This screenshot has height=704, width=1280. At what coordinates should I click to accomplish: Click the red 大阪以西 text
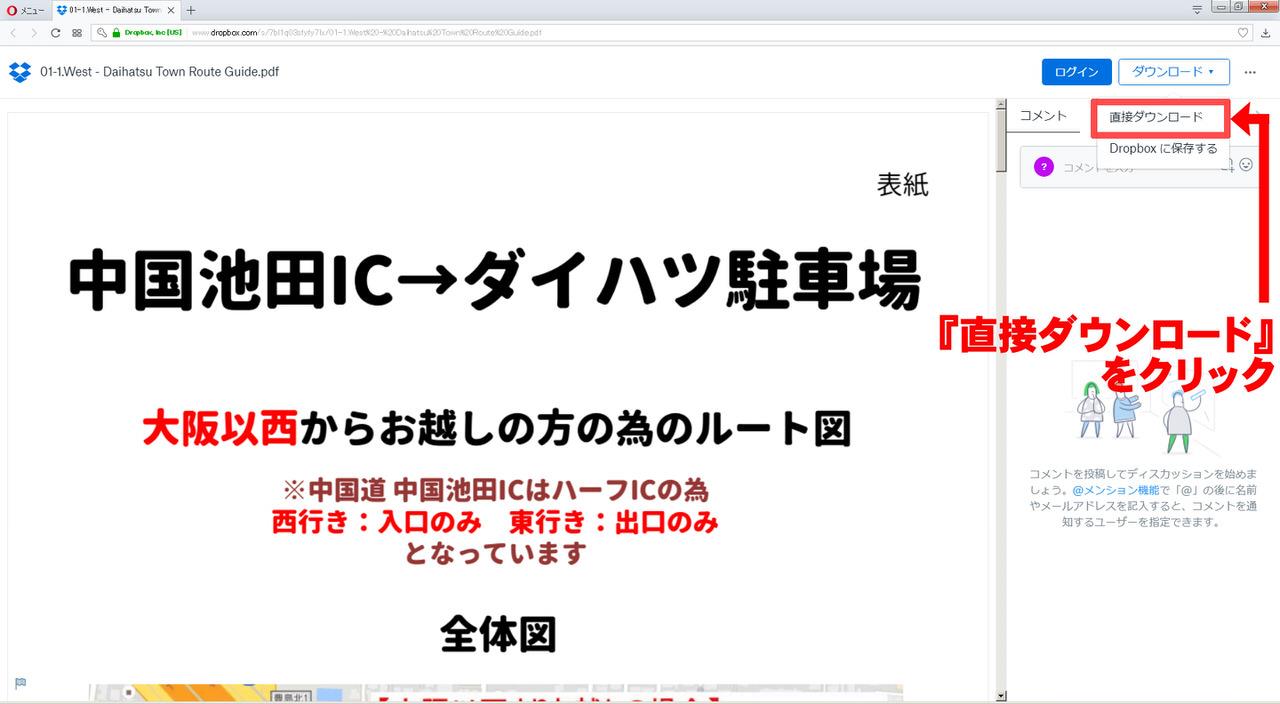[220, 429]
